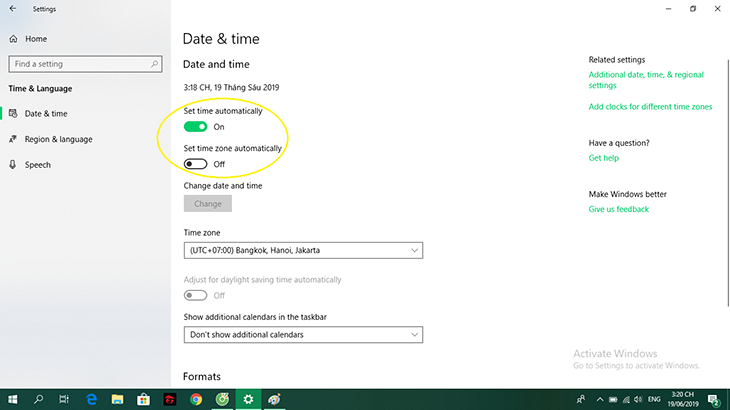Launch Google Chrome from the taskbar
The image size is (730, 410).
point(196,399)
